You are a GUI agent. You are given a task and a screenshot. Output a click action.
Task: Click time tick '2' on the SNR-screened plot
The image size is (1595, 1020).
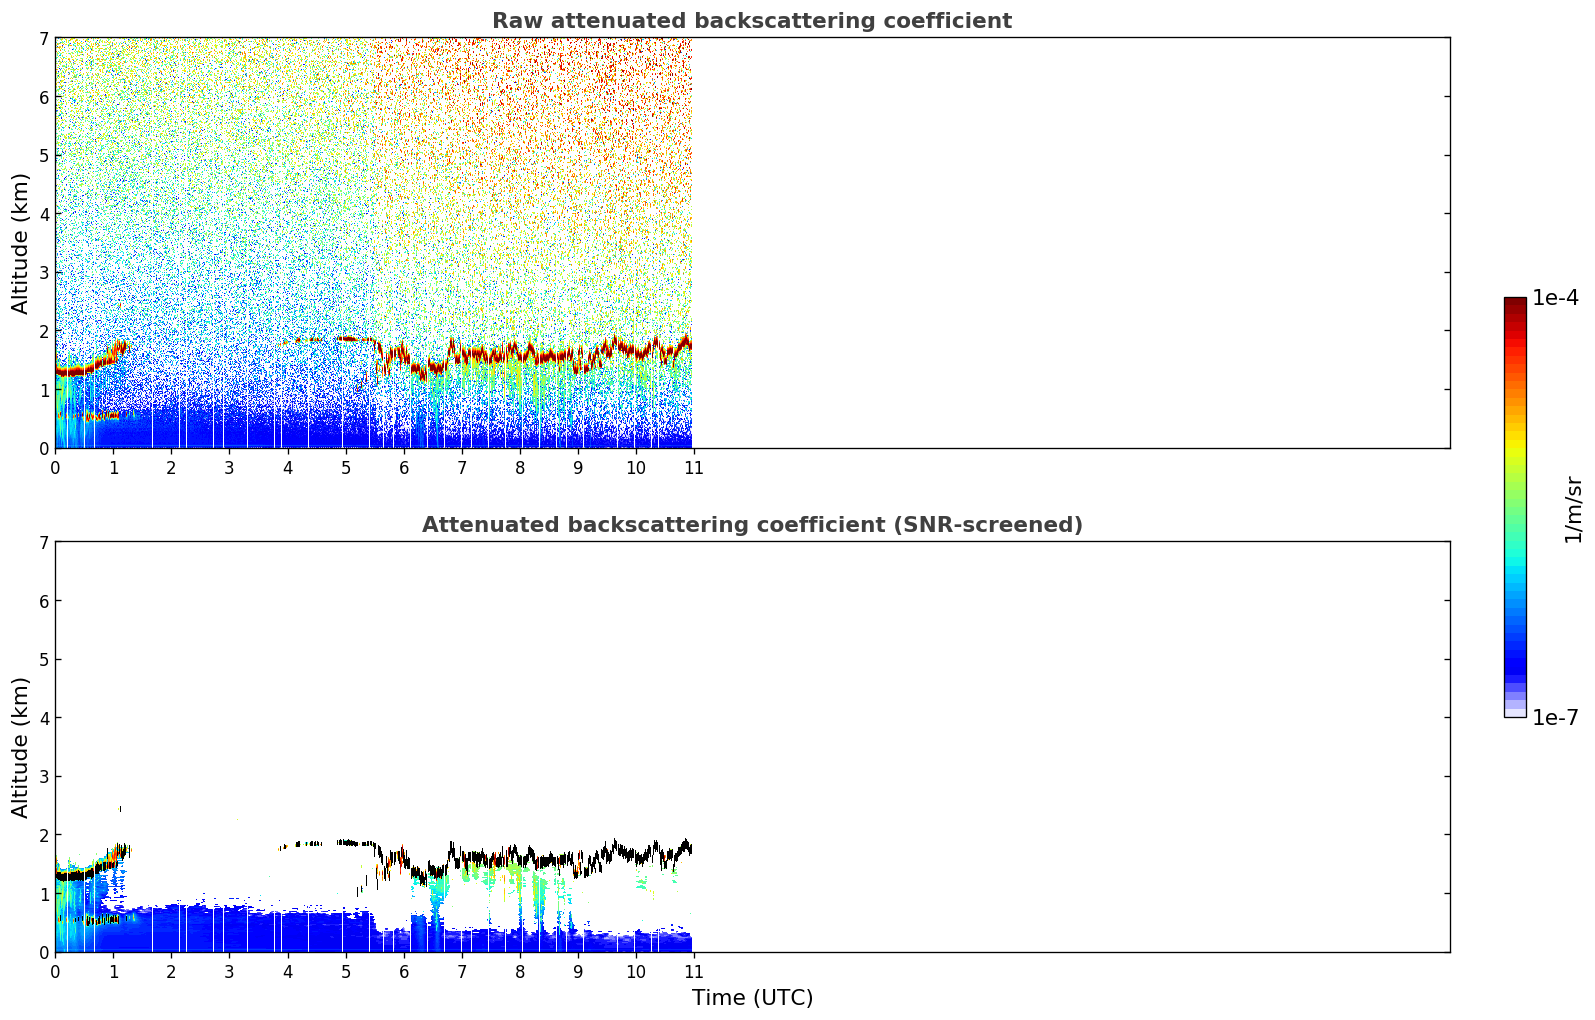click(x=171, y=972)
